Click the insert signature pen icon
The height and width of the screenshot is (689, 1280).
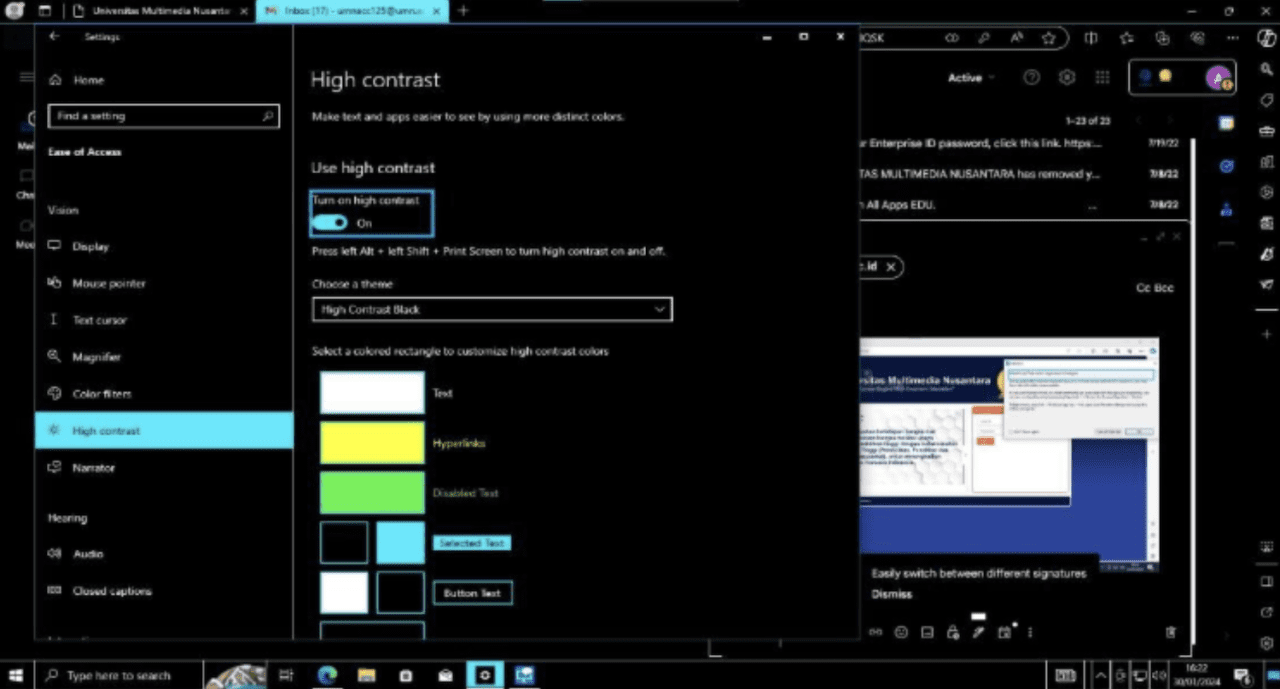pyautogui.click(x=978, y=632)
